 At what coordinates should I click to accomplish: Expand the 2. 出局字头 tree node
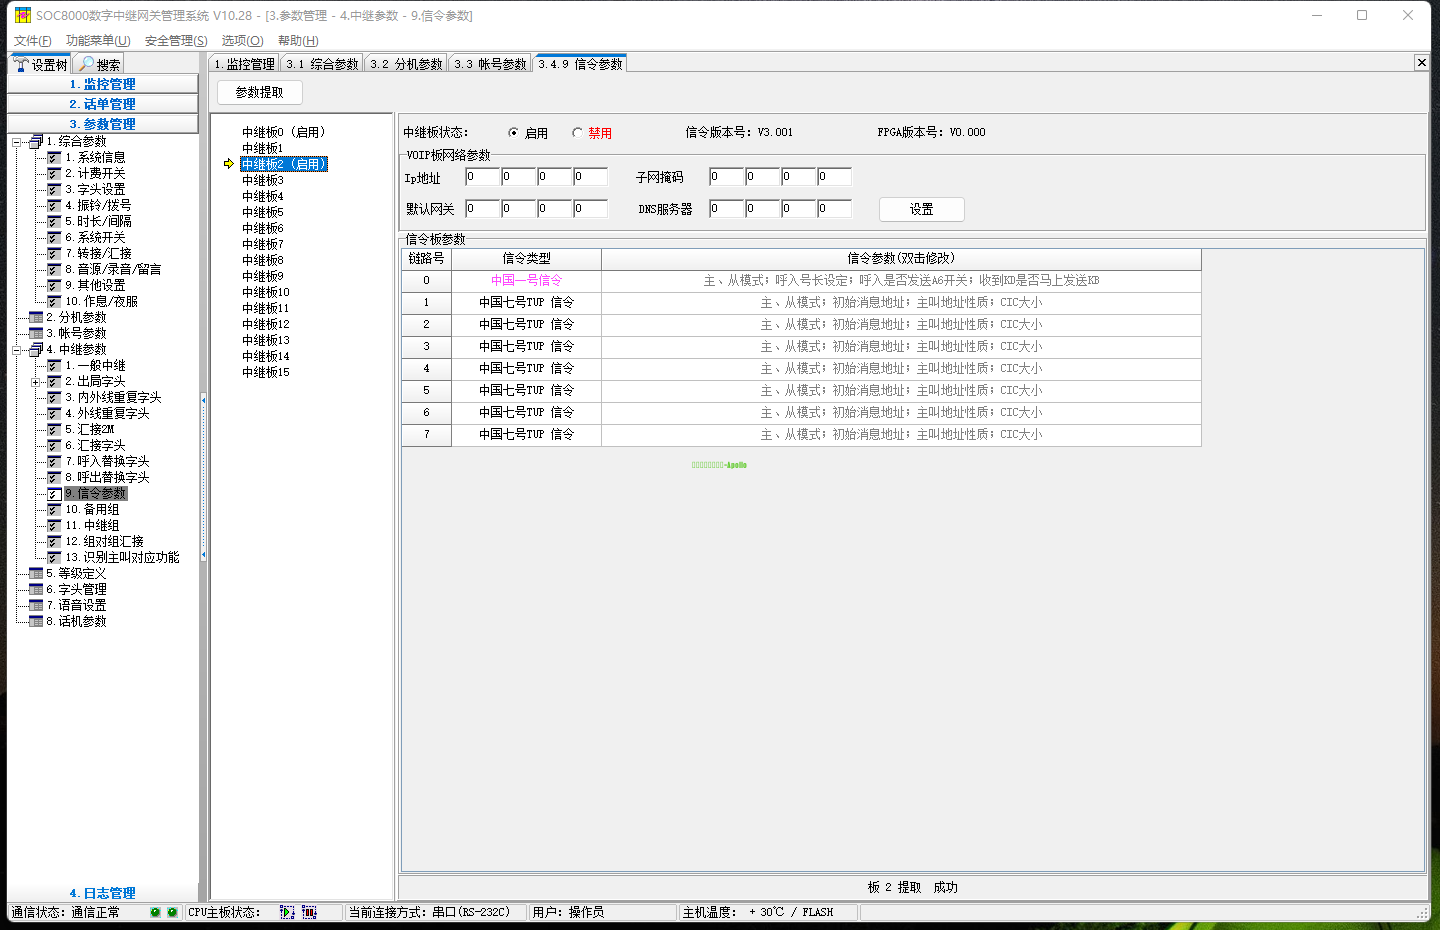pyautogui.click(x=36, y=382)
